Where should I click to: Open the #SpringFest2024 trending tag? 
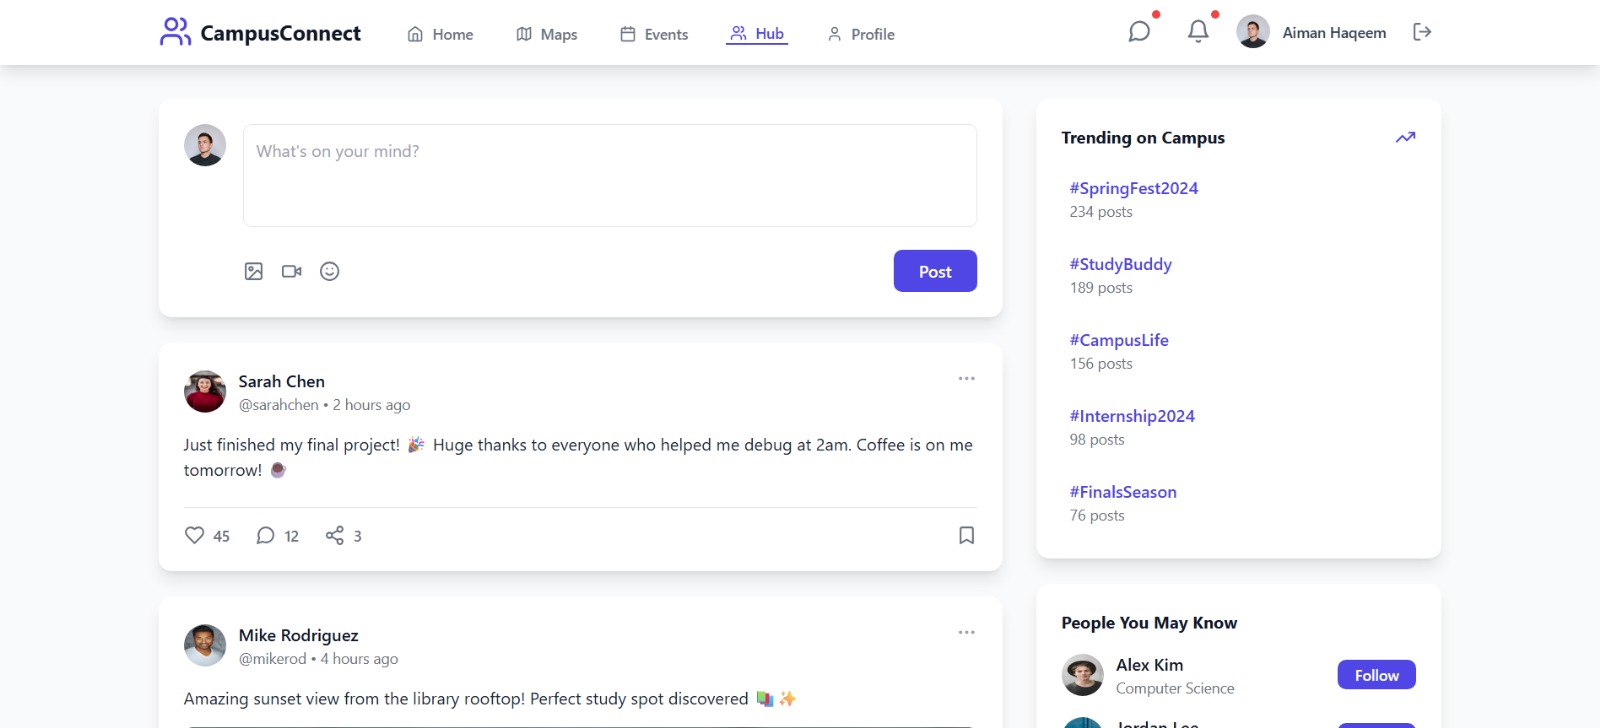coord(1134,188)
